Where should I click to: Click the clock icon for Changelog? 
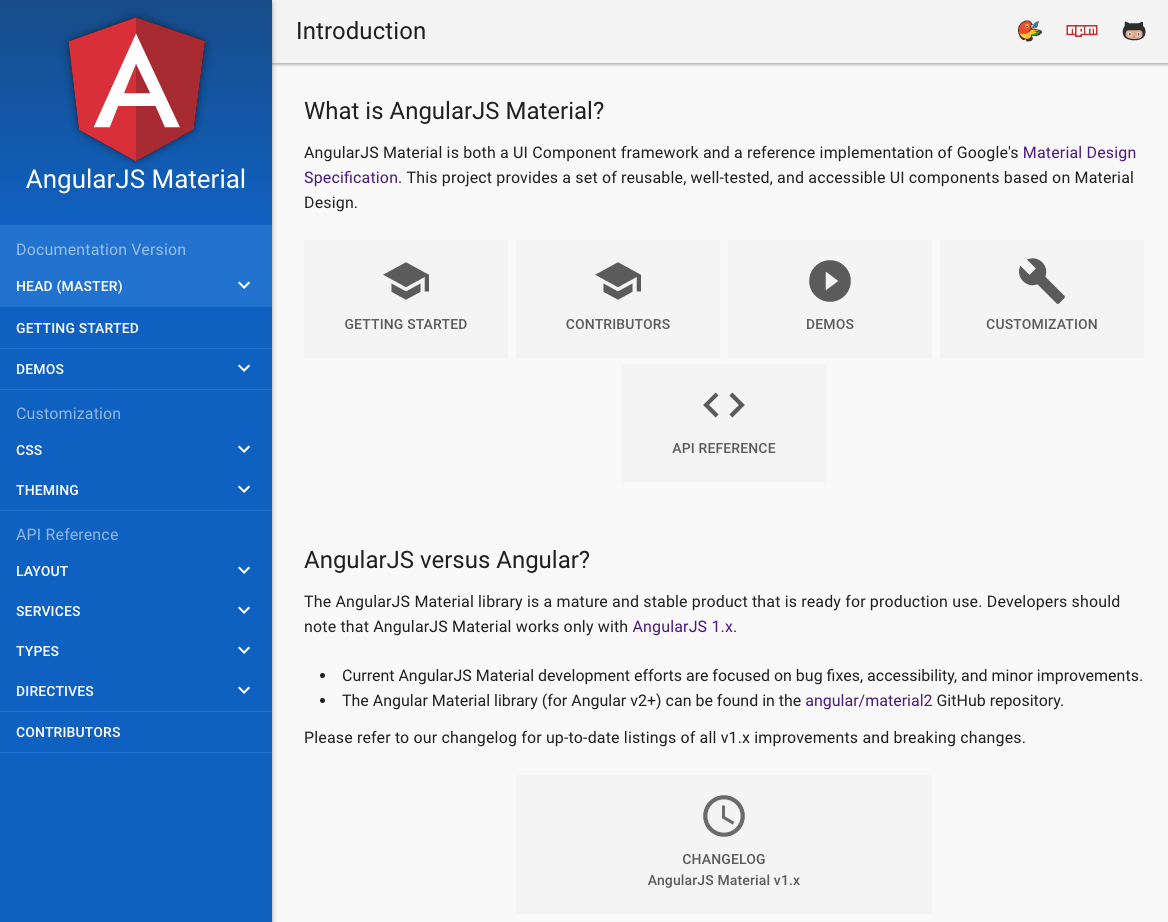click(724, 816)
